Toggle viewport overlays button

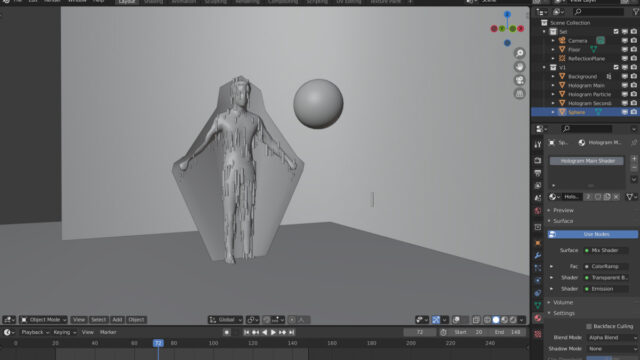point(456,320)
